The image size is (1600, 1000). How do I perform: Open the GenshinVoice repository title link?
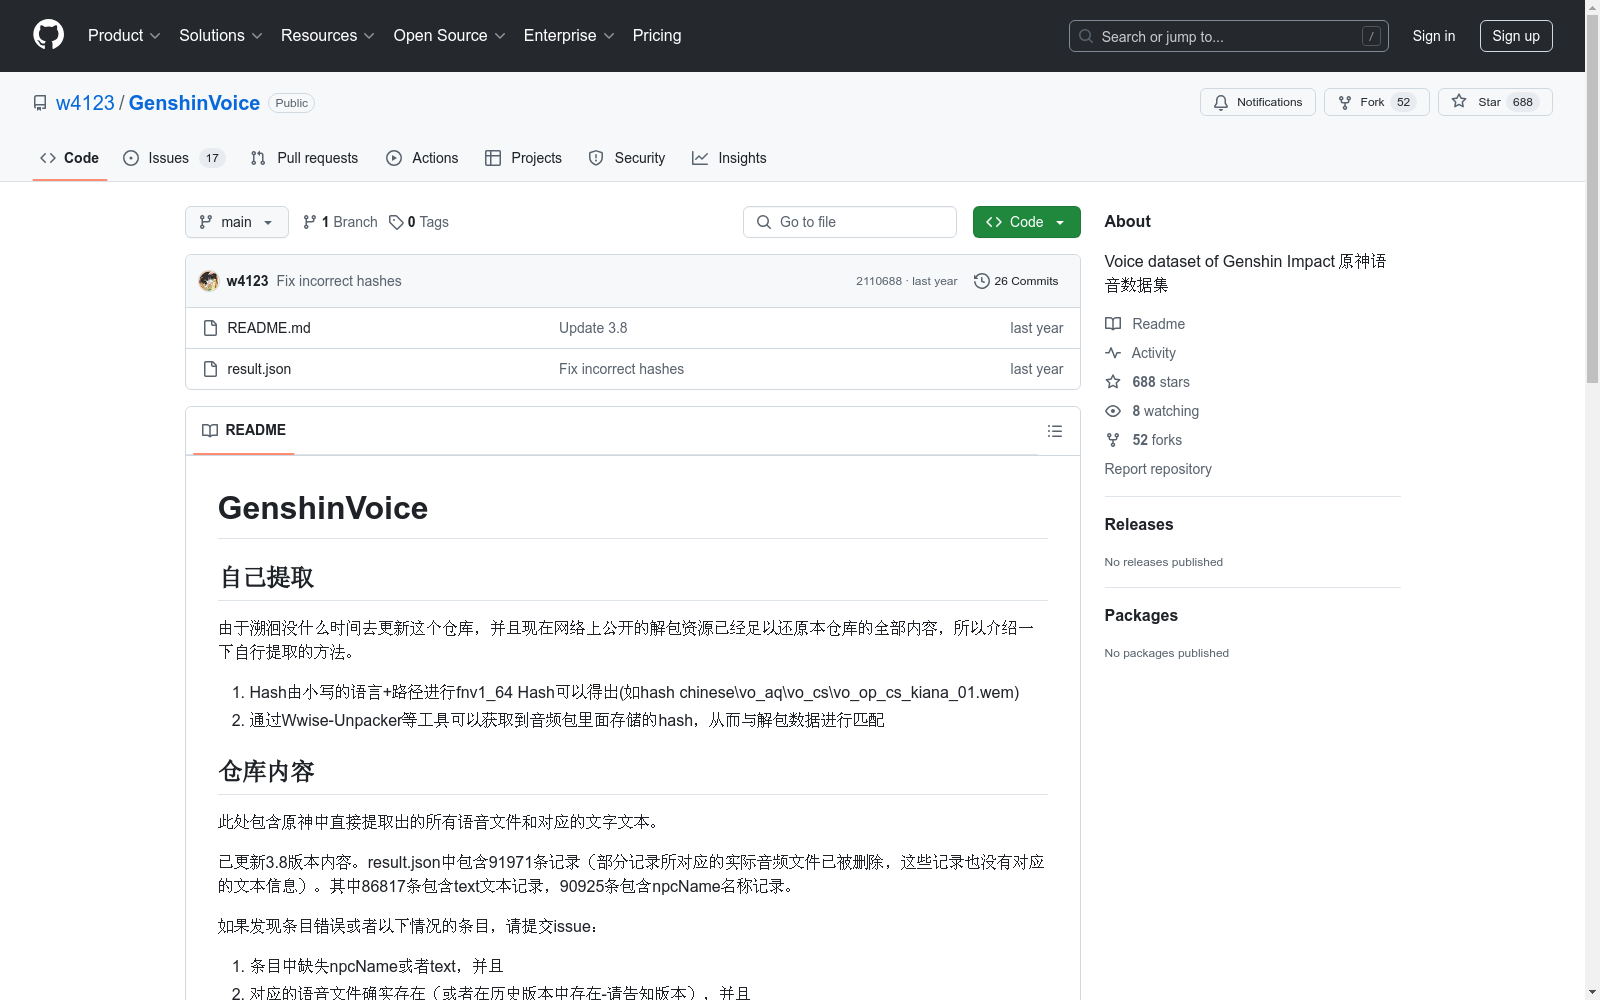(194, 103)
